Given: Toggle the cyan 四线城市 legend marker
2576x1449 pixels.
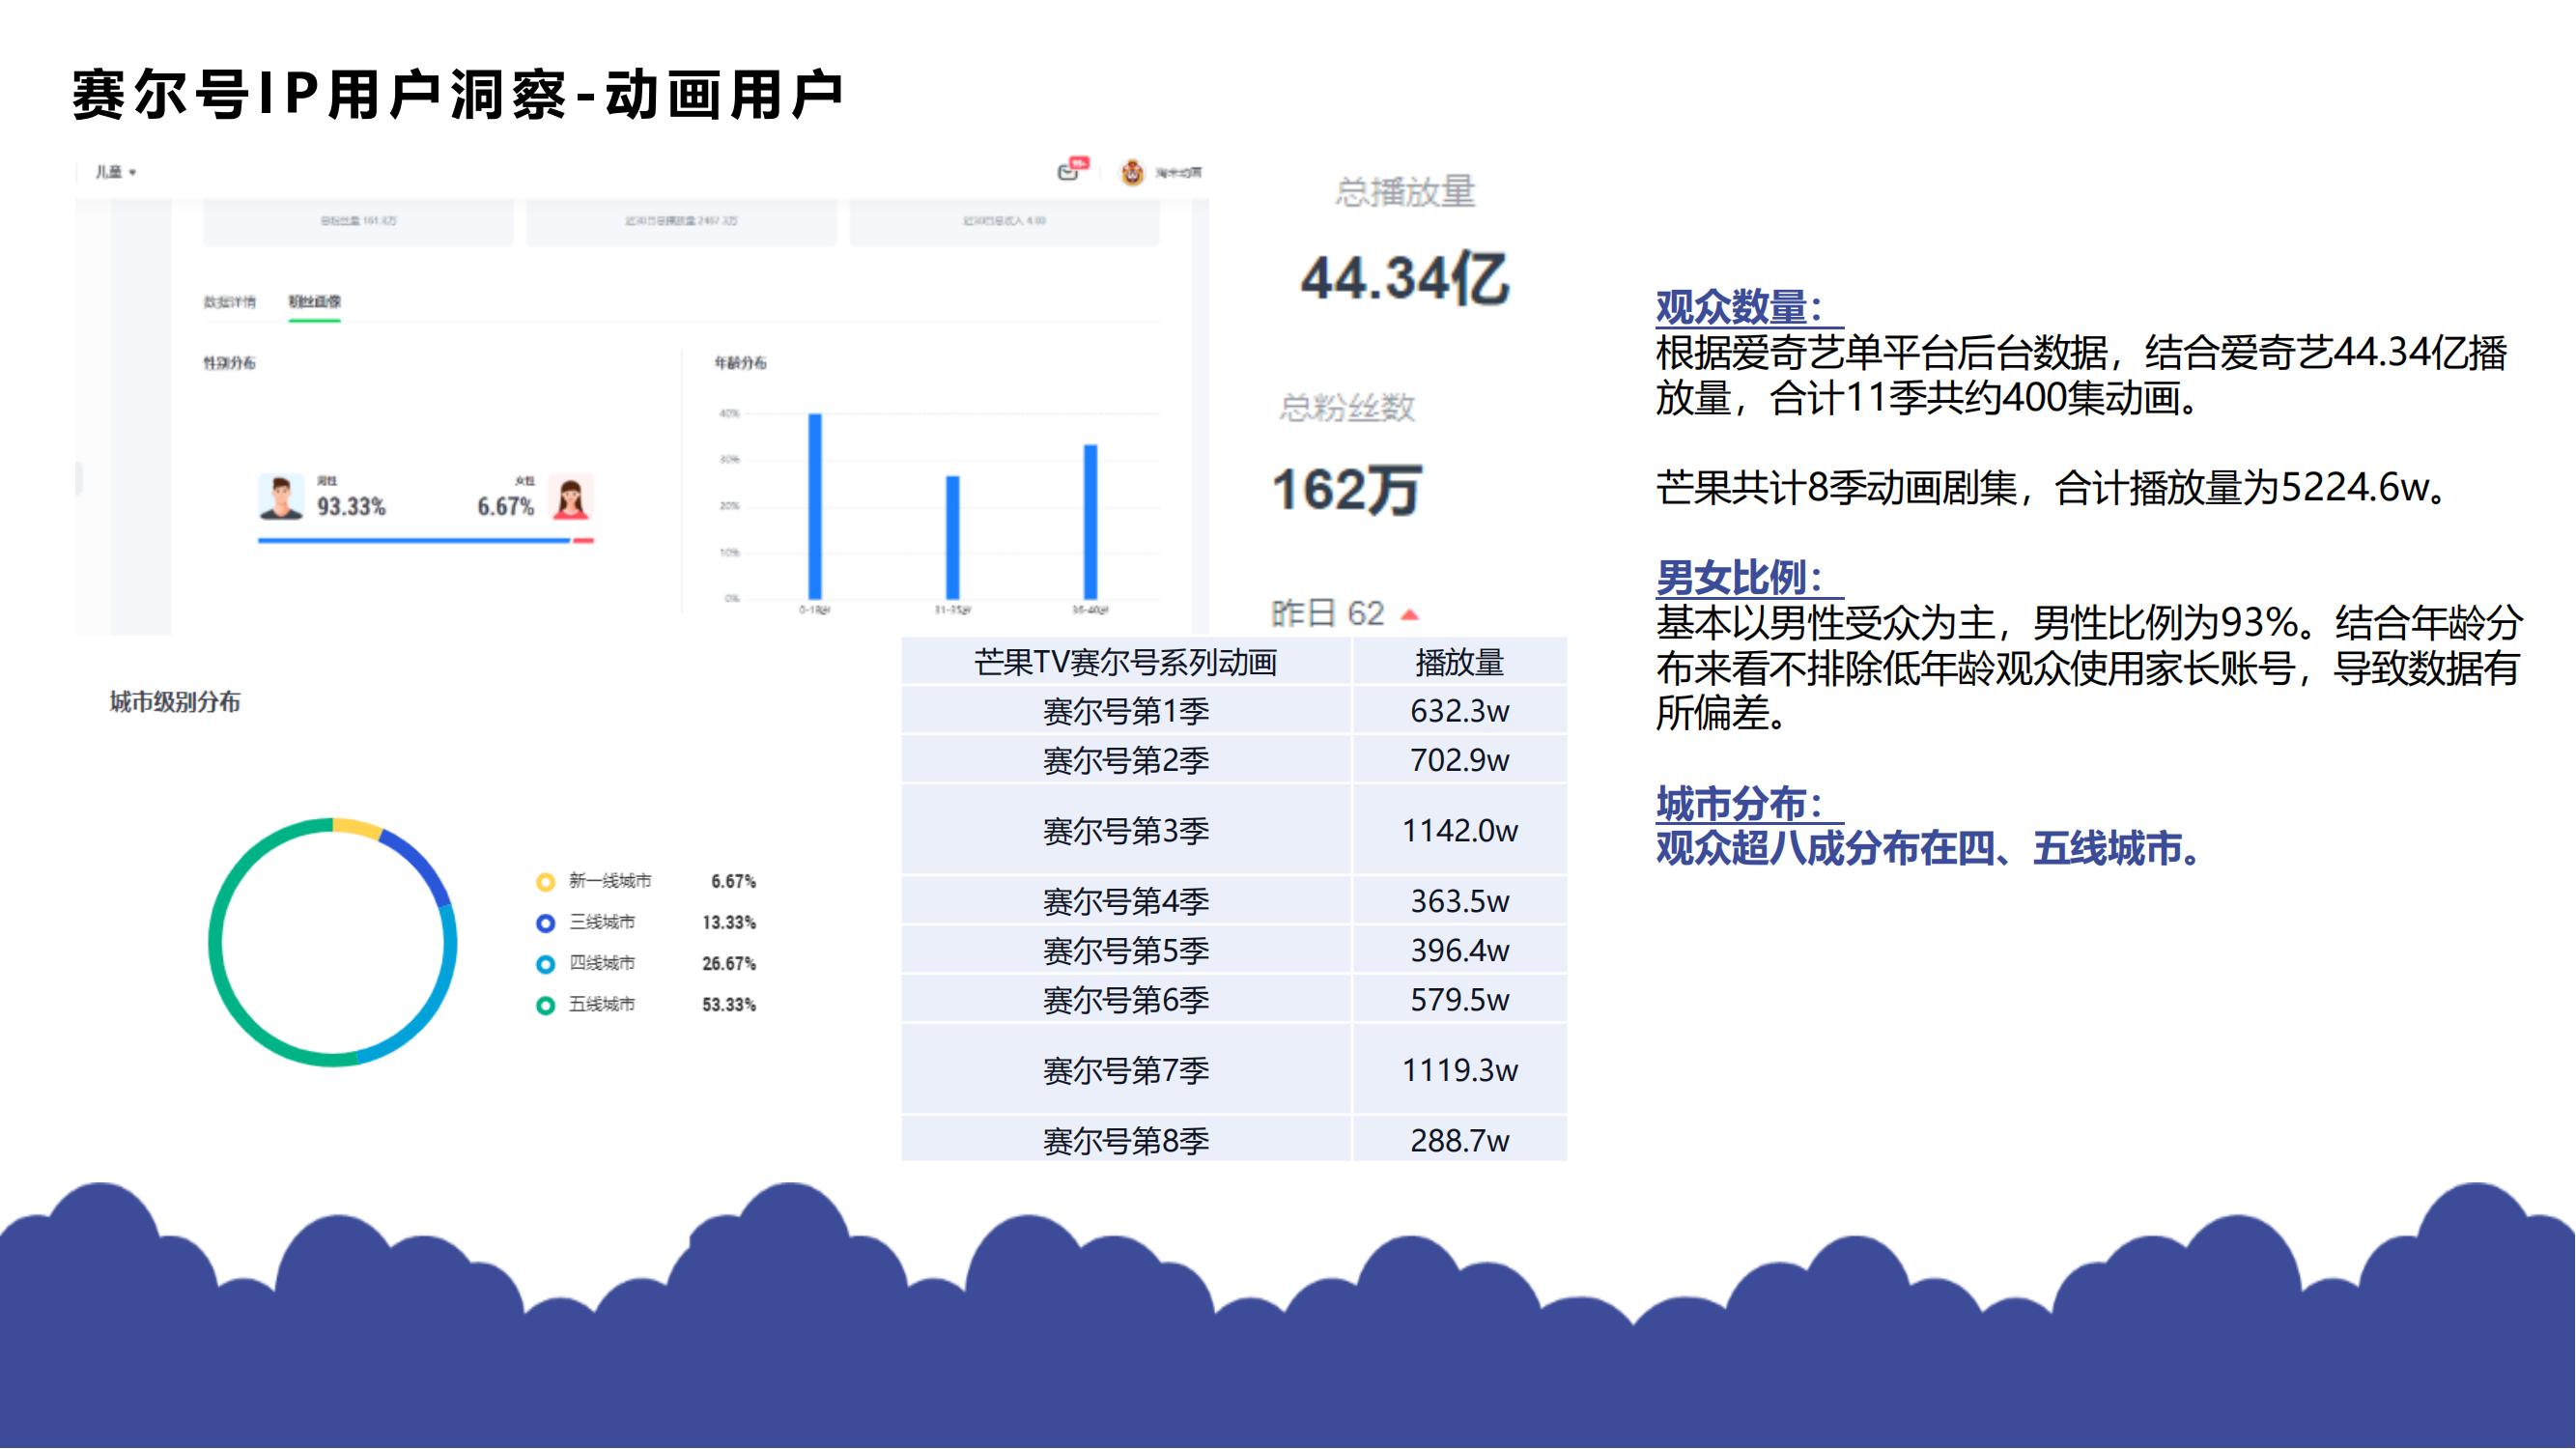Looking at the screenshot, I should point(545,964).
